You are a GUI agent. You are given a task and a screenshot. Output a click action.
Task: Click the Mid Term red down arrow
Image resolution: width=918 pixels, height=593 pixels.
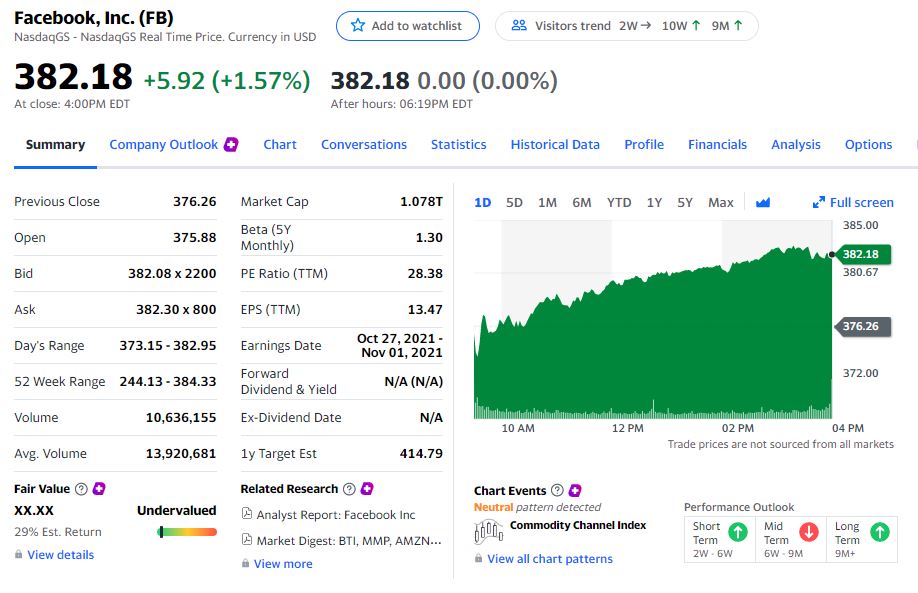click(809, 532)
